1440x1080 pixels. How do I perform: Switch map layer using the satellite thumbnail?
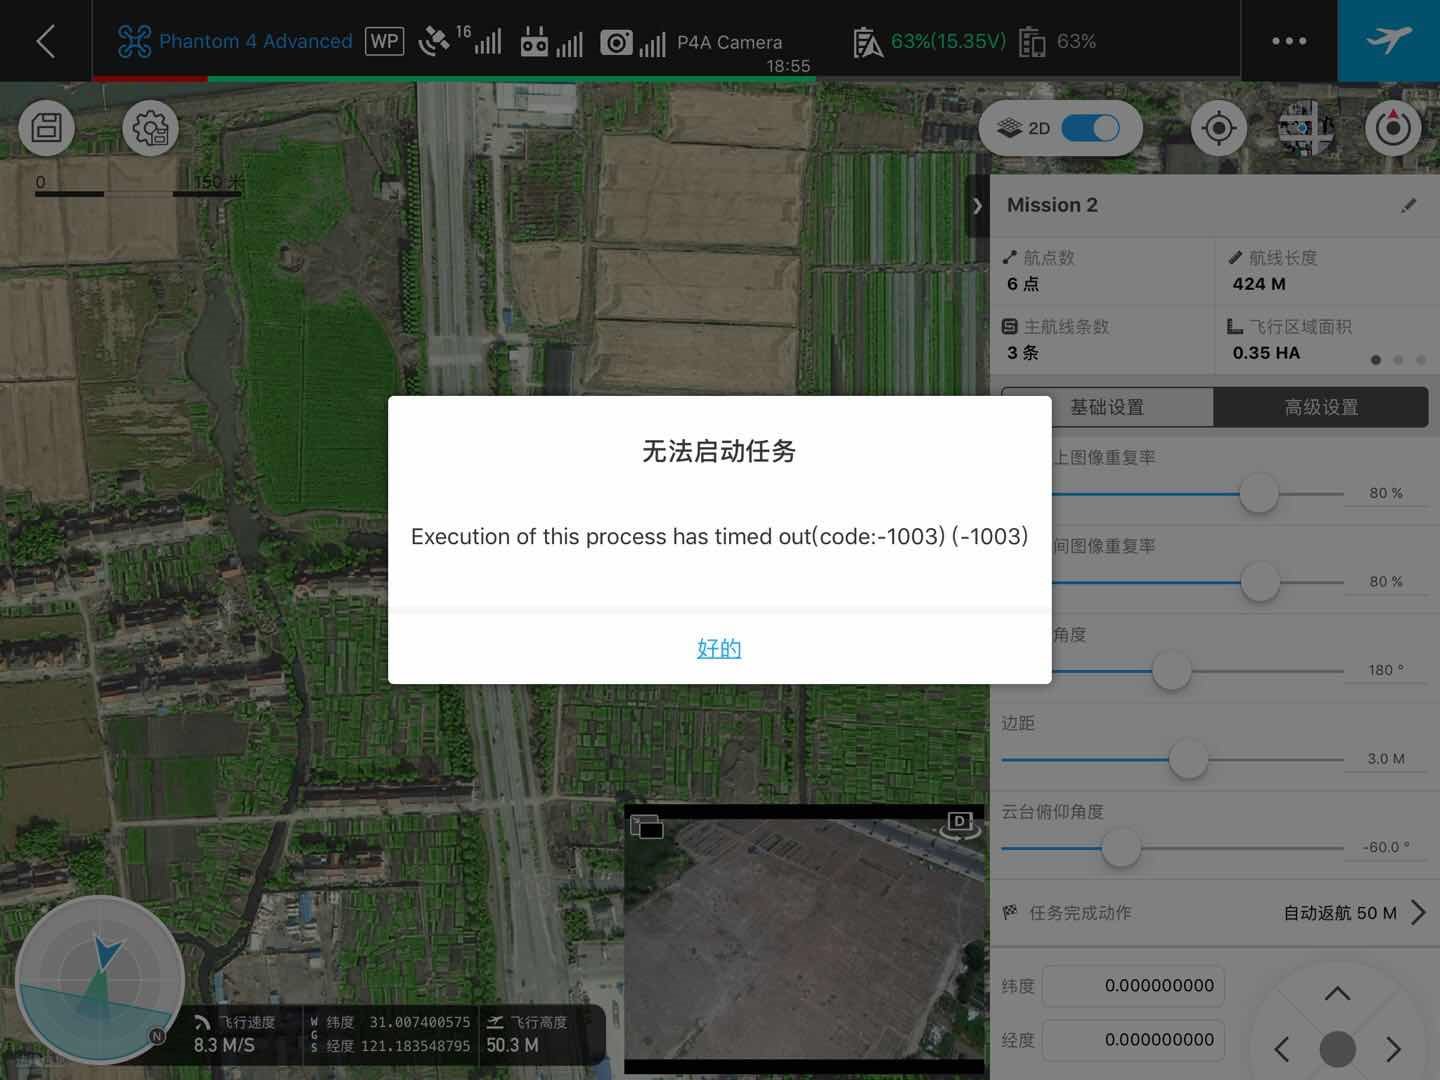(x=1306, y=128)
